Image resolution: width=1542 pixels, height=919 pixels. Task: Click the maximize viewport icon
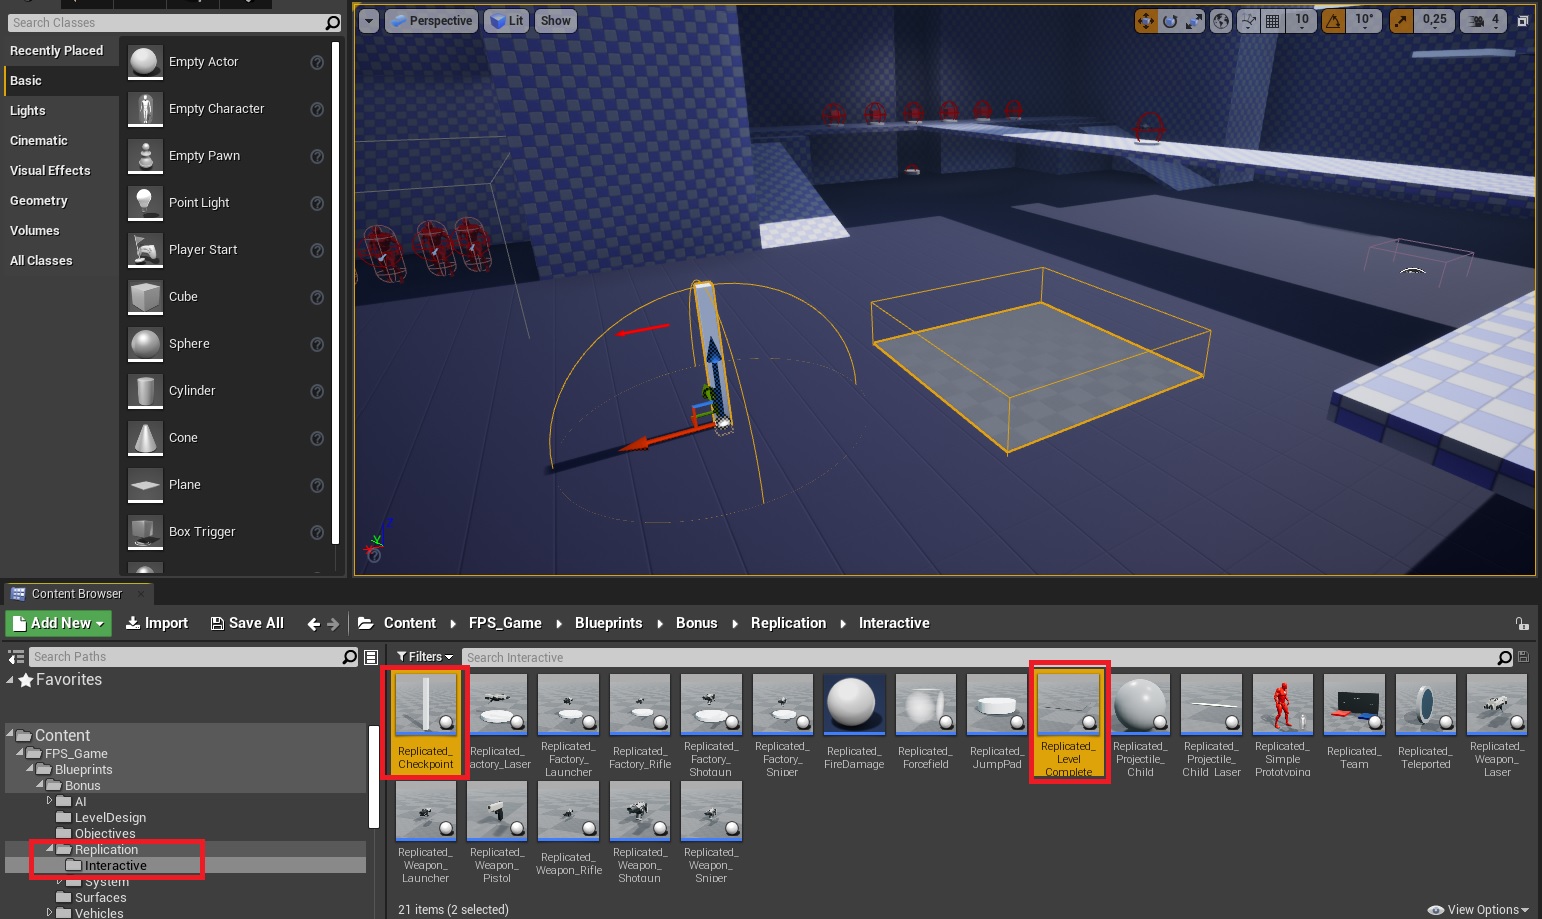pos(1523,21)
